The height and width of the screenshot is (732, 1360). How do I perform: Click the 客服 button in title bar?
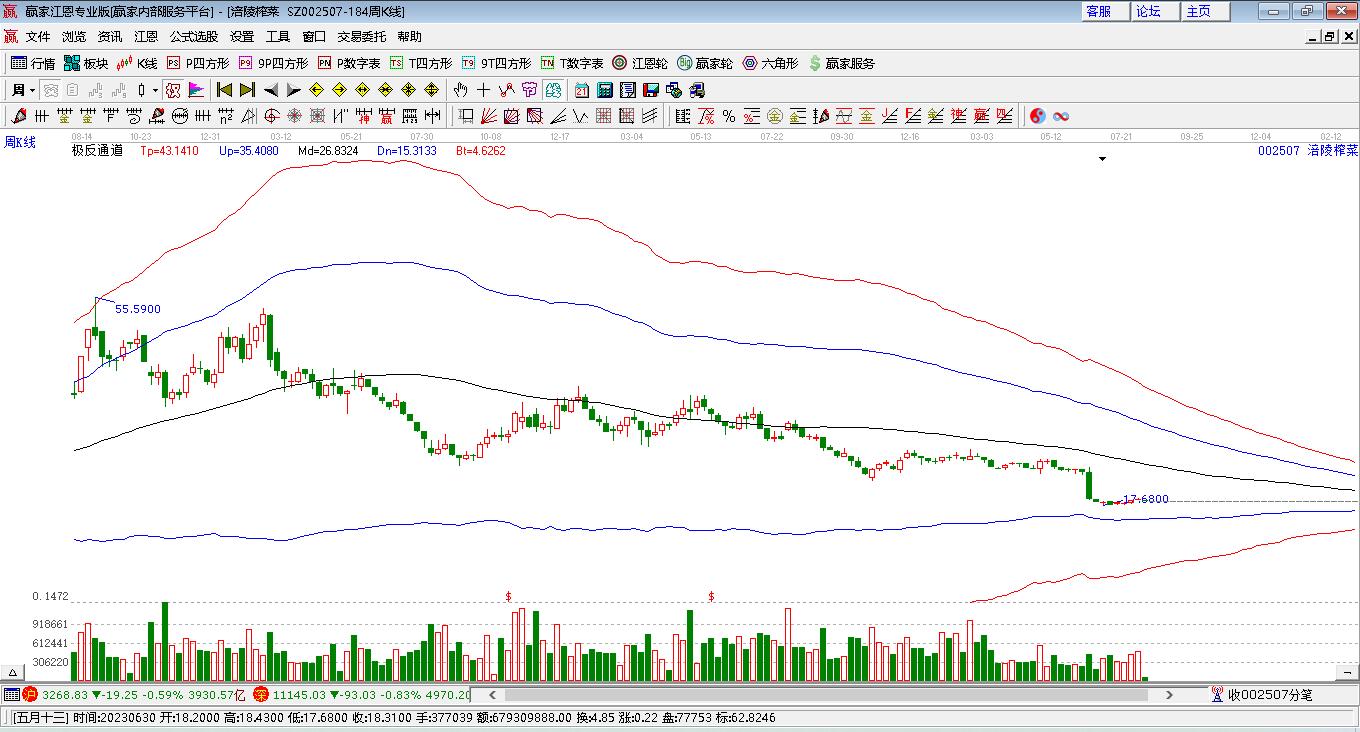tap(1099, 11)
